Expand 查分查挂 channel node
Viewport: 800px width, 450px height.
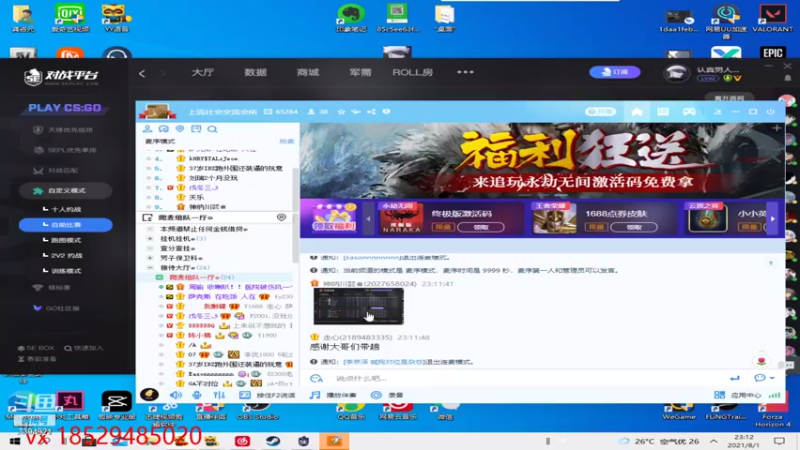point(150,248)
